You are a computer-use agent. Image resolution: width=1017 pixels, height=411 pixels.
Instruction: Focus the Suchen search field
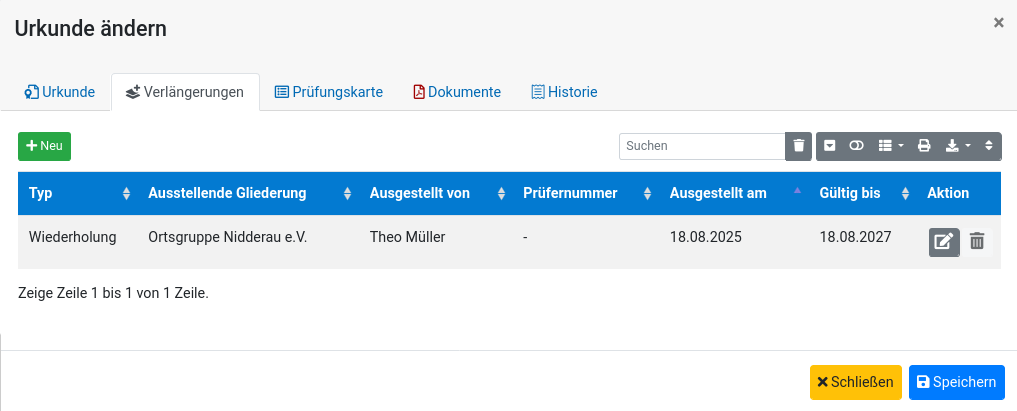702,146
